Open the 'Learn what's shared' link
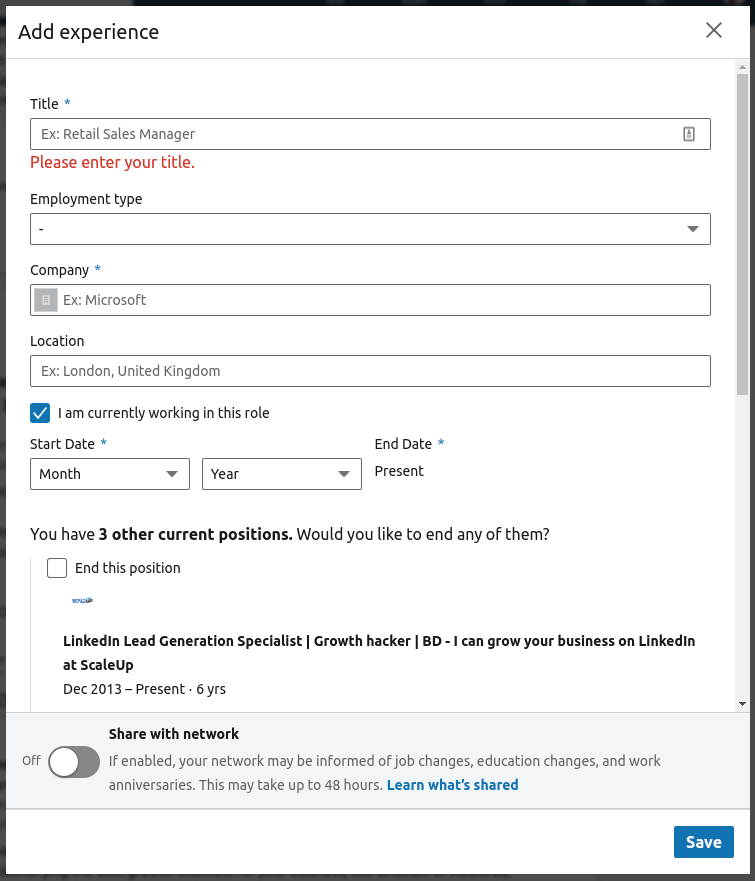755x881 pixels. [x=452, y=785]
